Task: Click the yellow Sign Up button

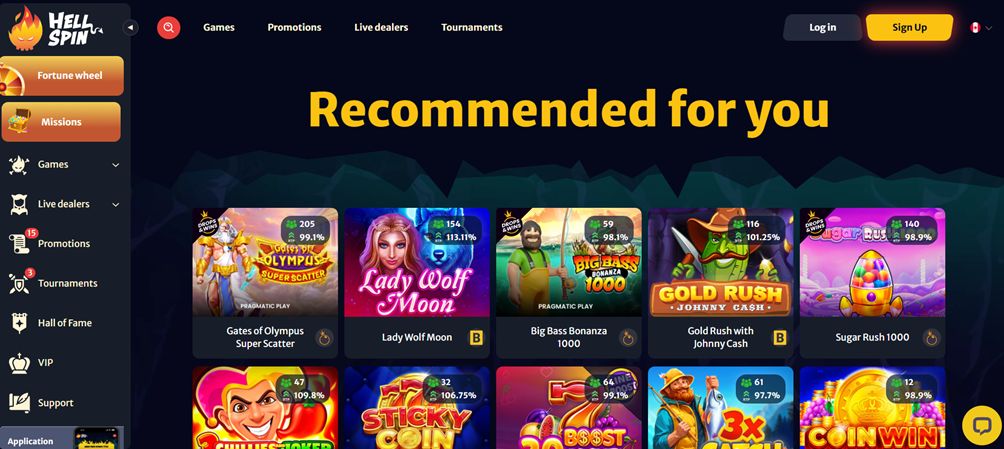Action: tap(909, 28)
